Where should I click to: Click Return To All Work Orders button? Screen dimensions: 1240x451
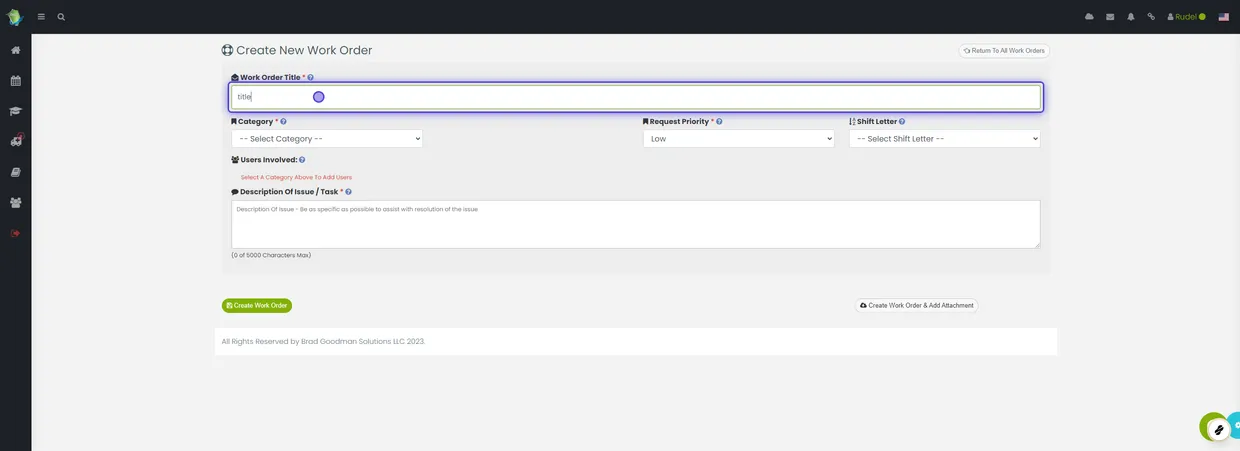(1004, 50)
